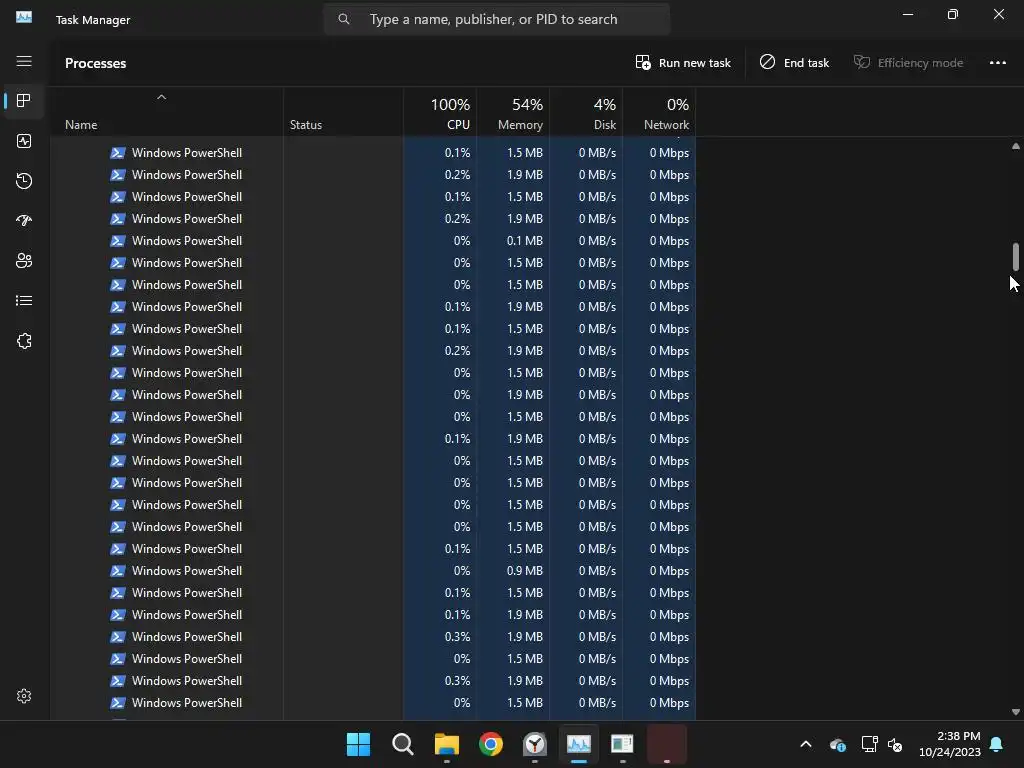Image resolution: width=1024 pixels, height=768 pixels.
Task: Click the vertical scrollbar thumb
Action: 1016,257
